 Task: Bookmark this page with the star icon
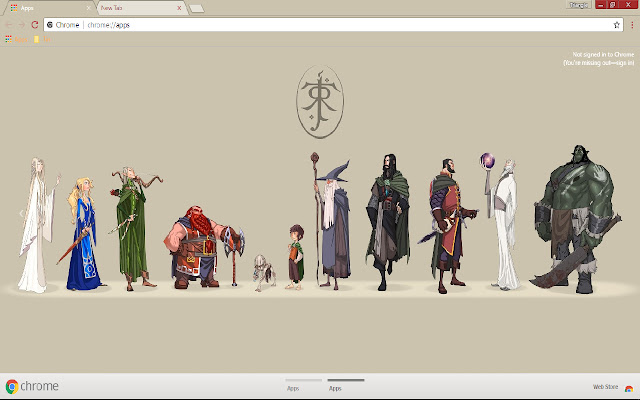coord(616,25)
